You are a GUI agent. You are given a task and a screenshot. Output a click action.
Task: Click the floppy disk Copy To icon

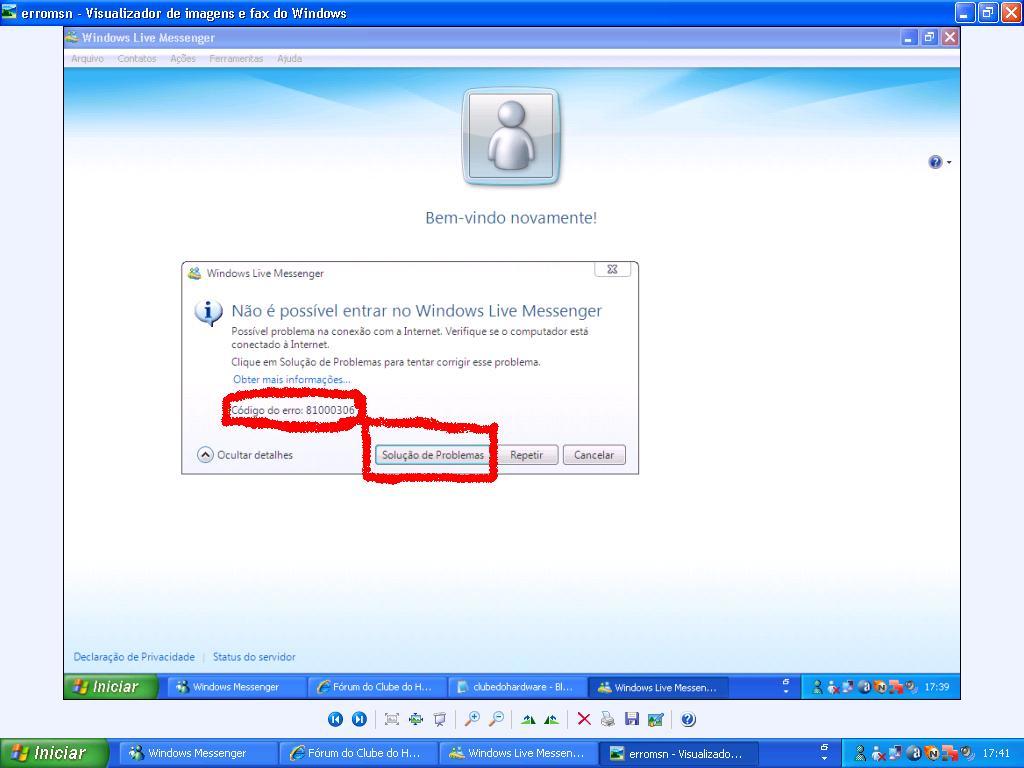click(632, 719)
